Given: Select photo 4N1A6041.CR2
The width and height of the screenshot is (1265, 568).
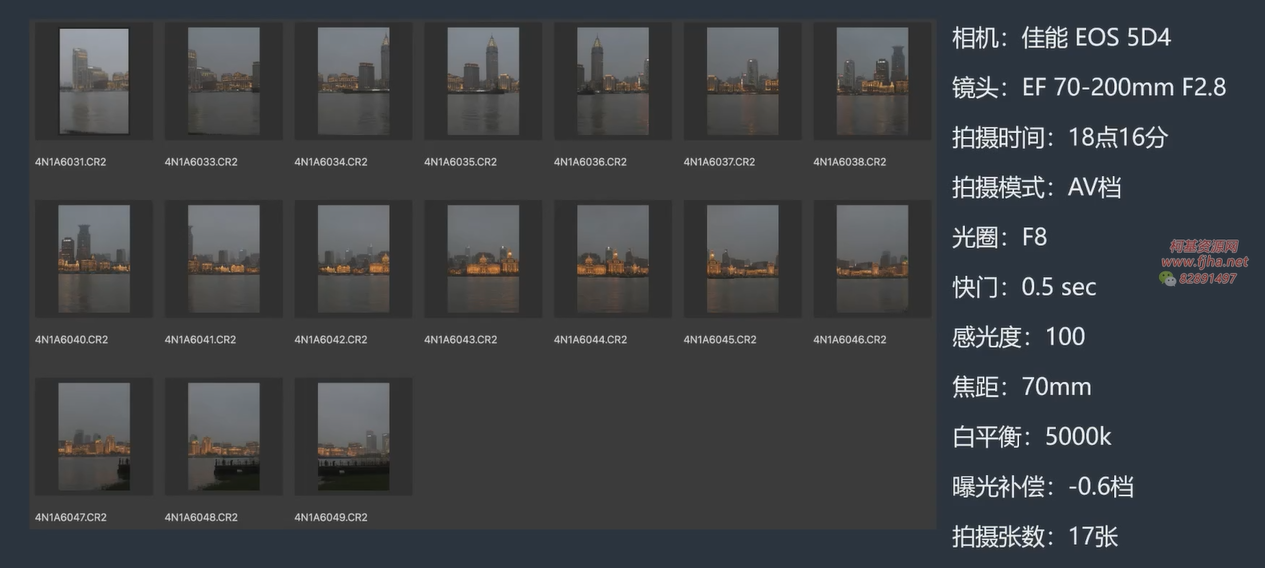Looking at the screenshot, I should coord(223,259).
